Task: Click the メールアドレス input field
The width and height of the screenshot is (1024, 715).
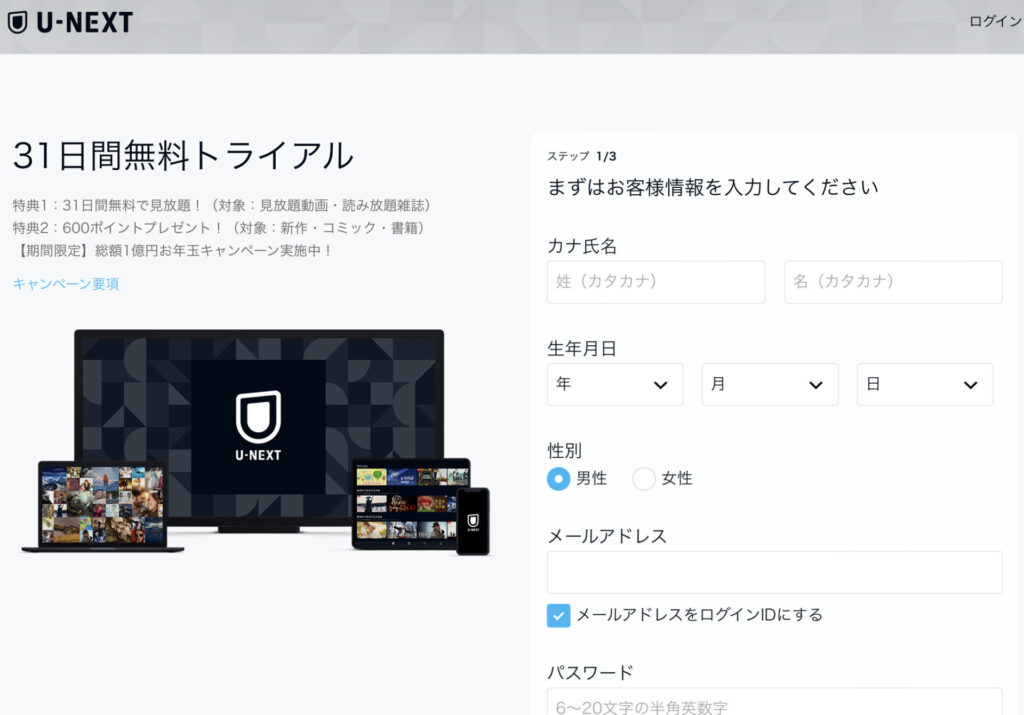Action: (x=774, y=572)
